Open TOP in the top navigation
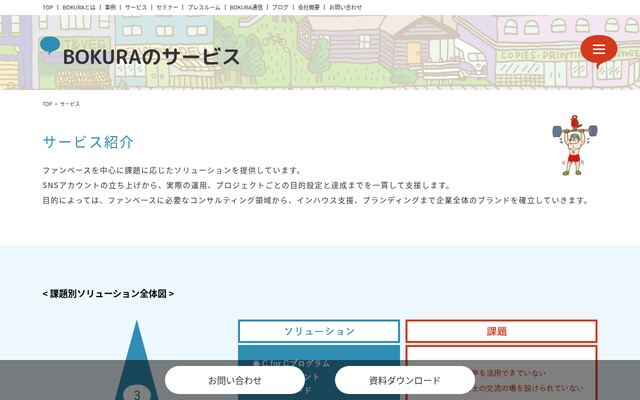This screenshot has width=640, height=400. pyautogui.click(x=48, y=7)
